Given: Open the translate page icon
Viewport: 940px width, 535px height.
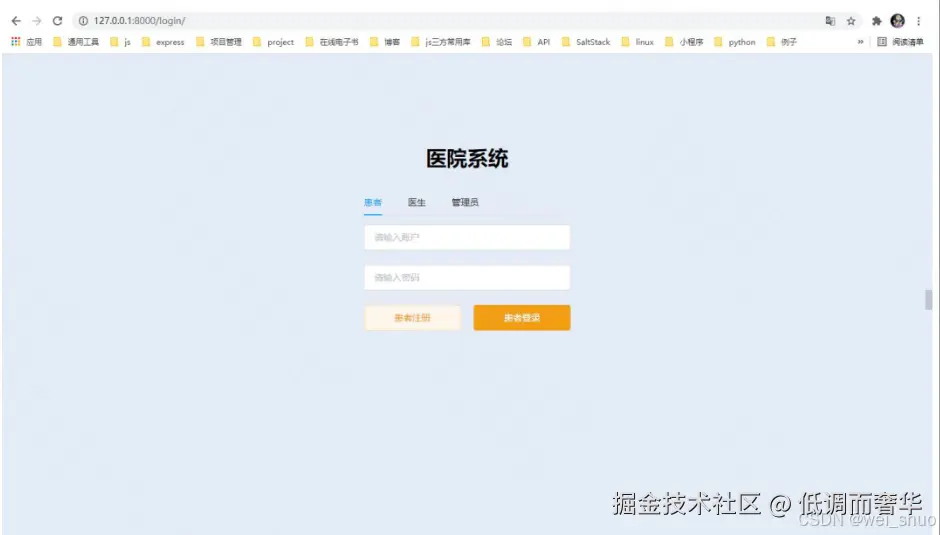Looking at the screenshot, I should [830, 21].
